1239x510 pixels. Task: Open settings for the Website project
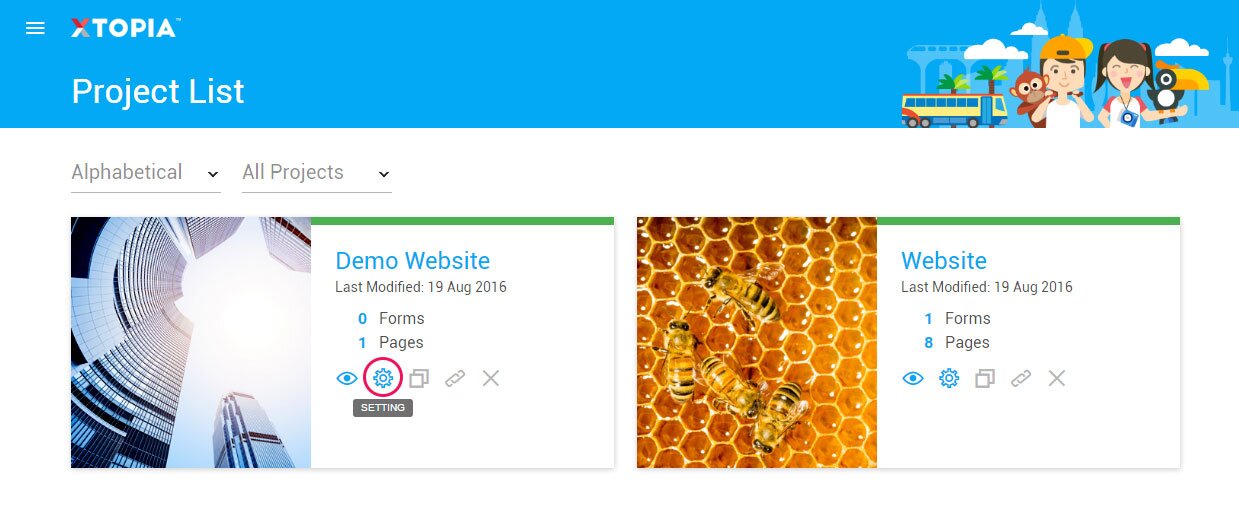coord(949,378)
